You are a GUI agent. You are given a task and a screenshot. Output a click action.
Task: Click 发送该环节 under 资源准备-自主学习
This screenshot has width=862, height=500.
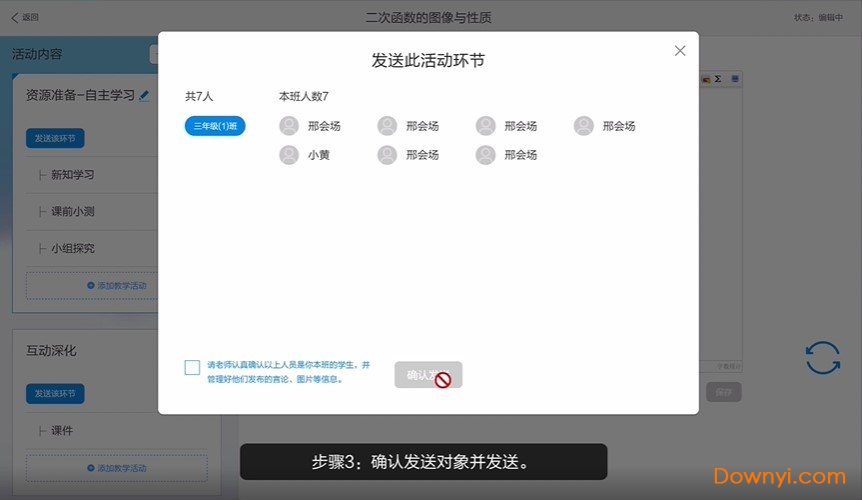(55, 138)
